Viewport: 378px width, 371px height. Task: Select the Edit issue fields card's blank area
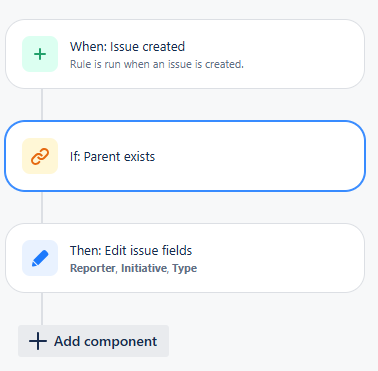point(283,258)
